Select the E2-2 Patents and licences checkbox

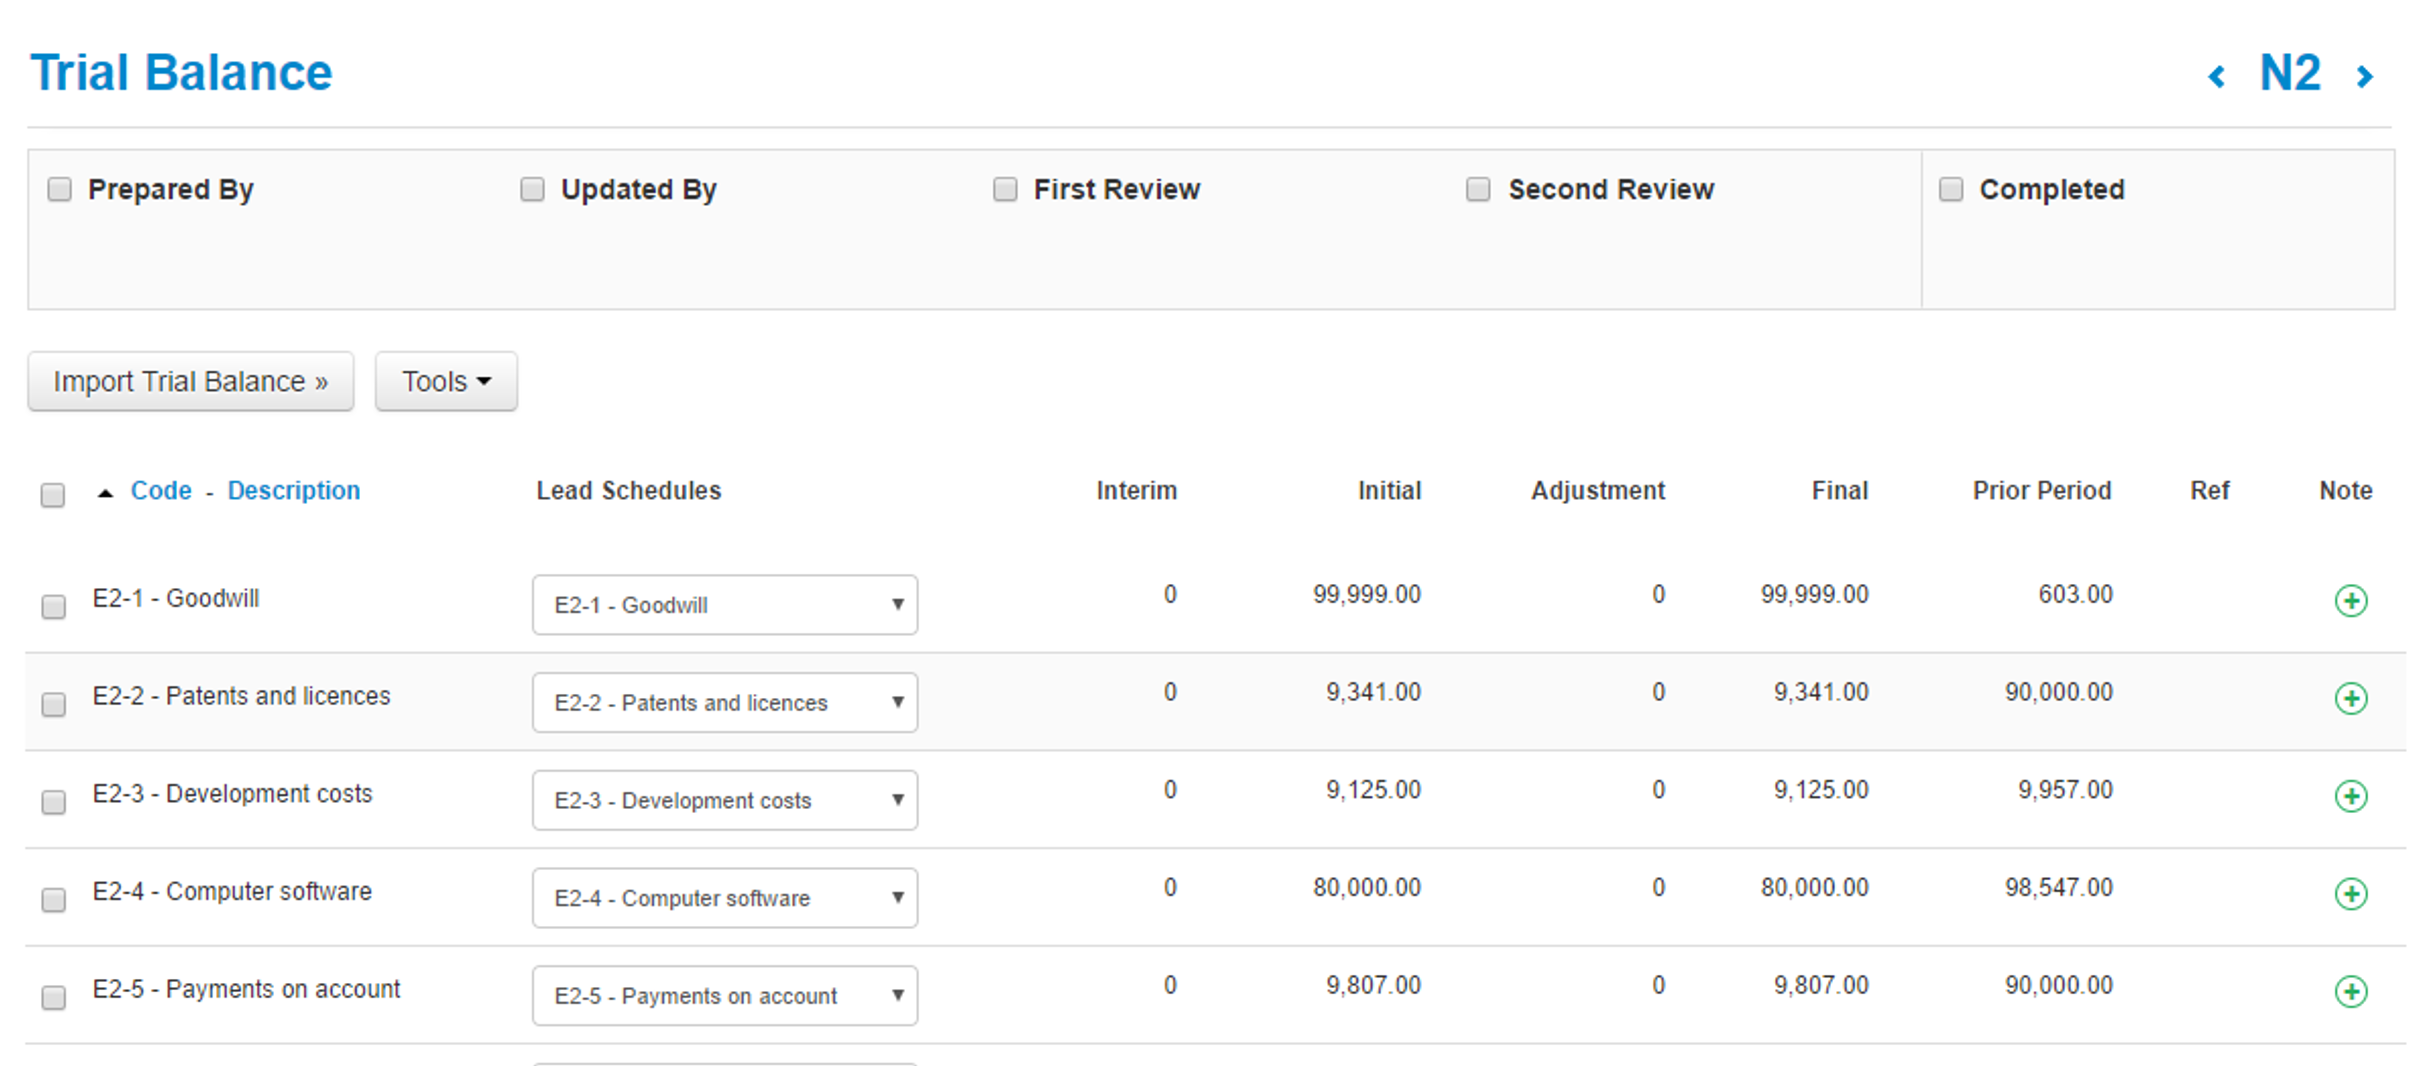(54, 704)
